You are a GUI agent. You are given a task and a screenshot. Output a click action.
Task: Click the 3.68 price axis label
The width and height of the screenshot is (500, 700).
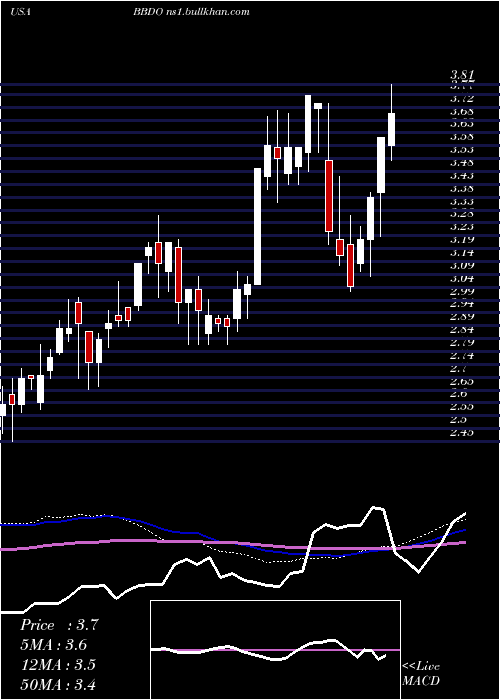click(462, 111)
